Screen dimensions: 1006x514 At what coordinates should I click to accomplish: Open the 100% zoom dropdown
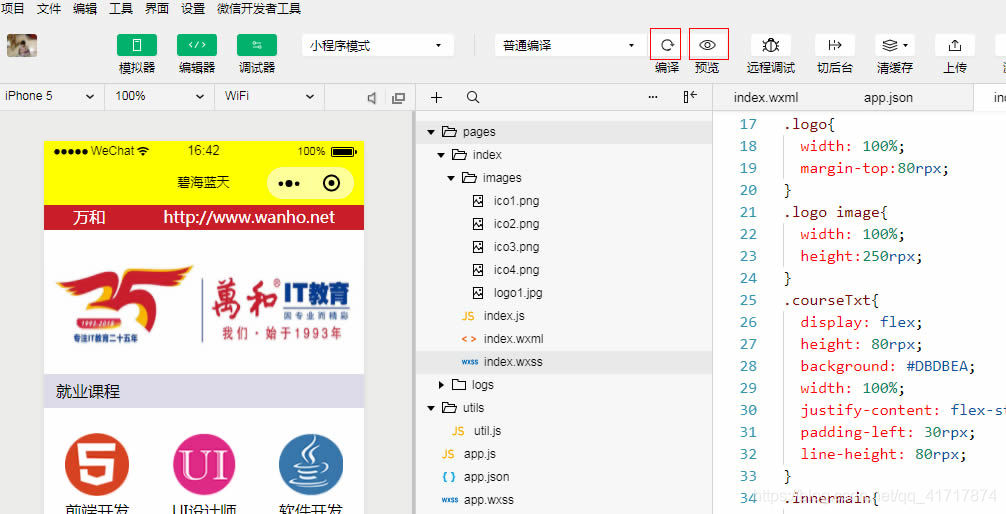point(159,96)
